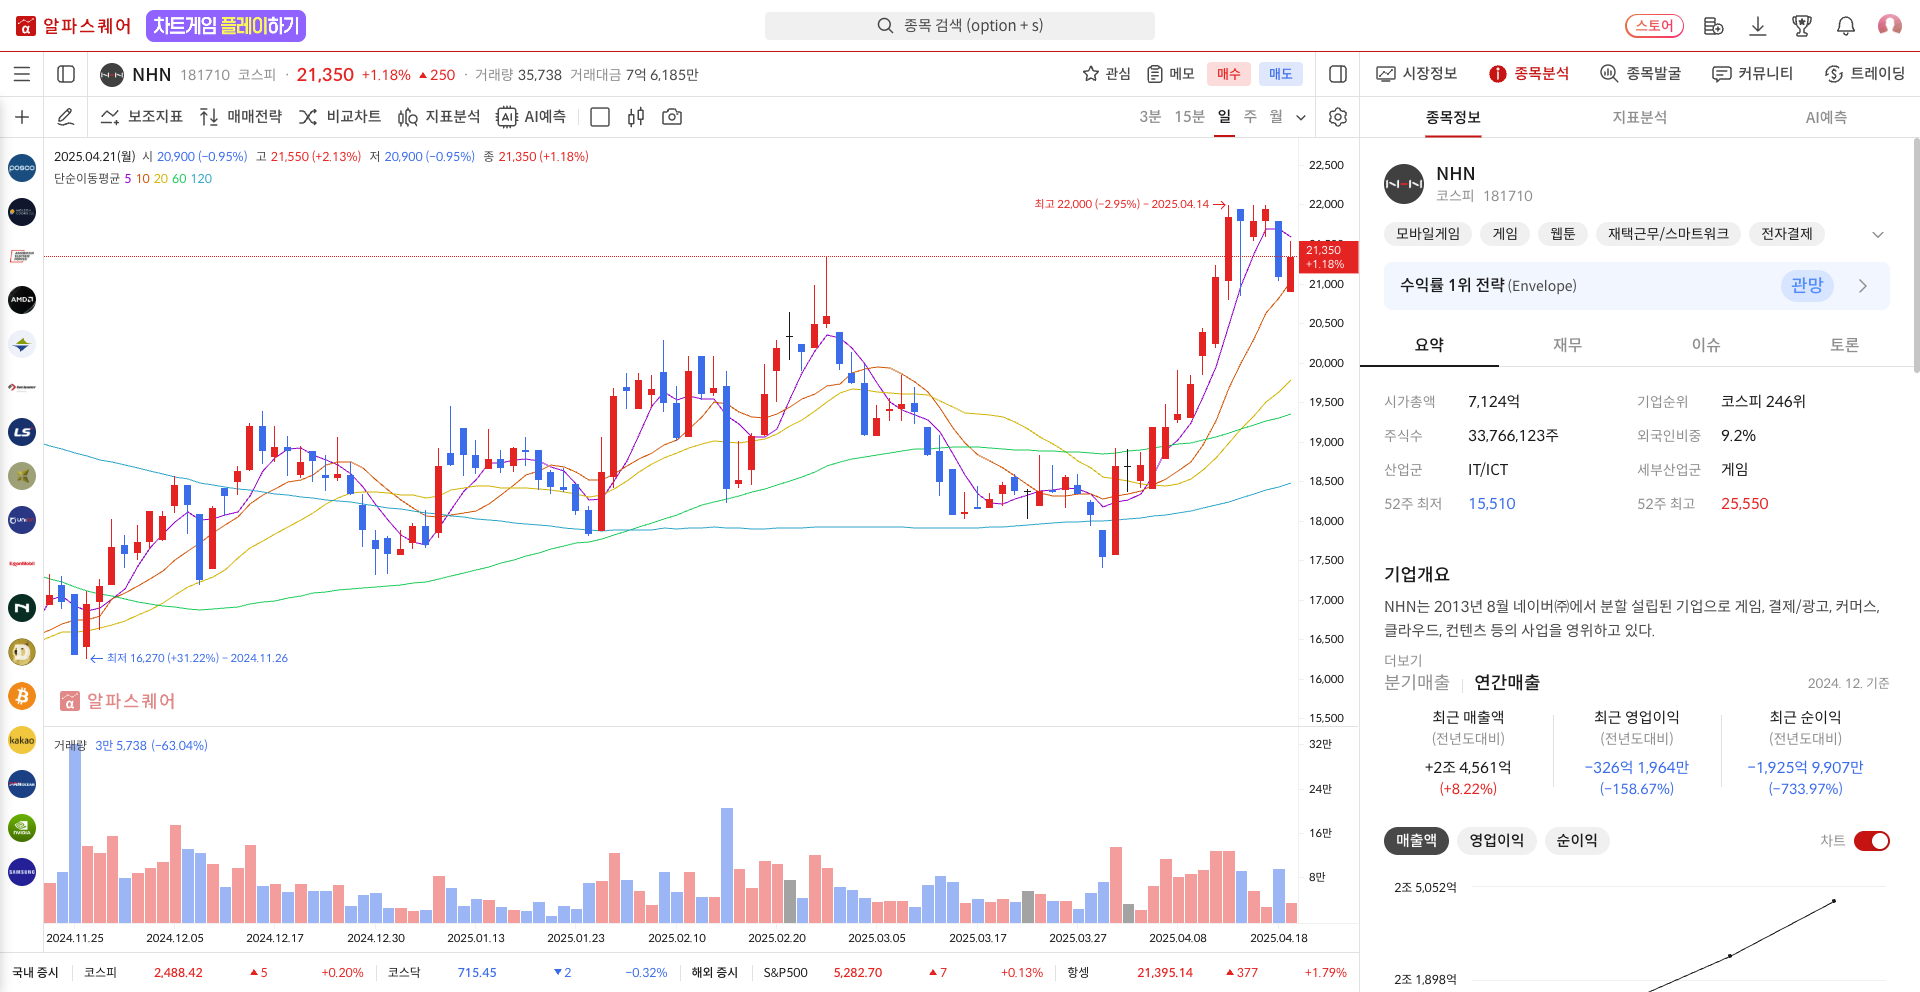Click the blue 매도 sell button

[1281, 74]
